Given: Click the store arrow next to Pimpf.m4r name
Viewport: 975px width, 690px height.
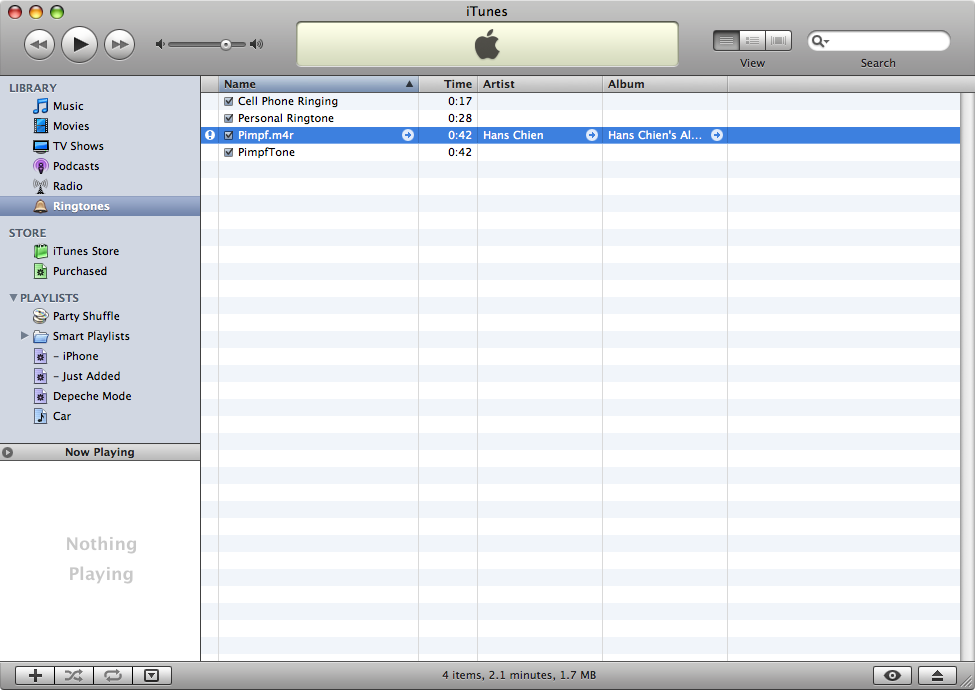Looking at the screenshot, I should [408, 135].
